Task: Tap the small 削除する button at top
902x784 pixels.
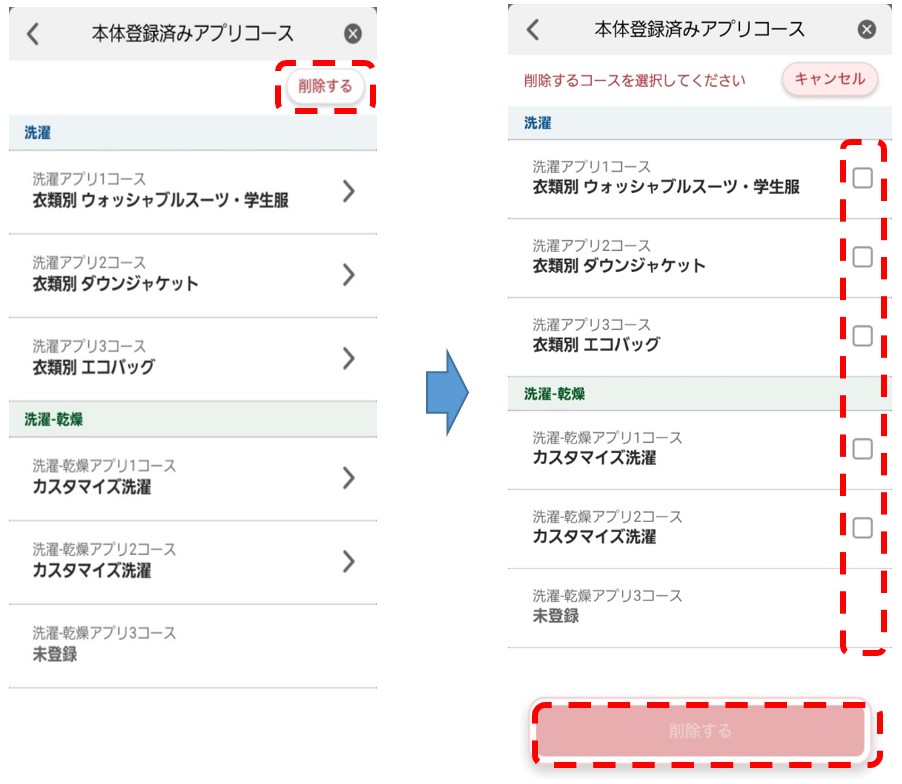Action: click(325, 86)
